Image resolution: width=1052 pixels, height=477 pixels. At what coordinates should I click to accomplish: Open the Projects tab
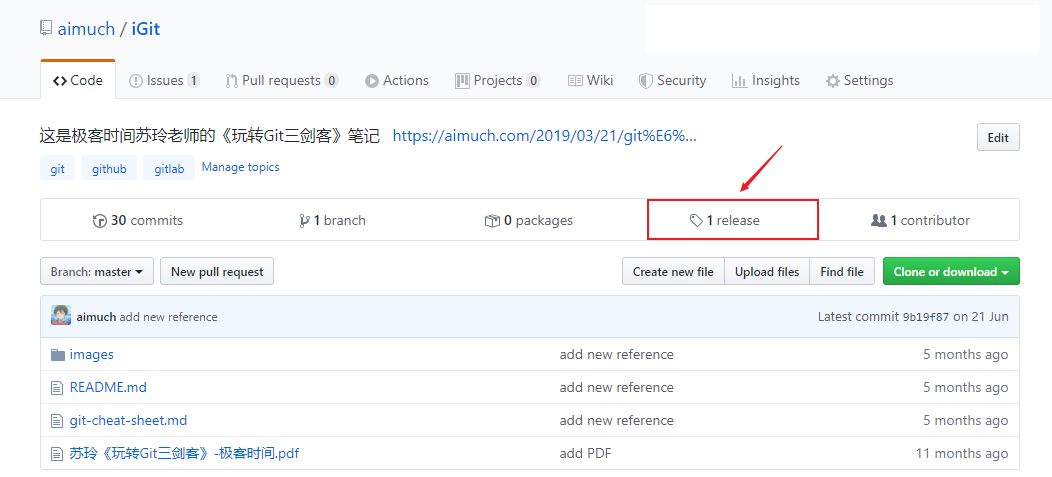[498, 81]
